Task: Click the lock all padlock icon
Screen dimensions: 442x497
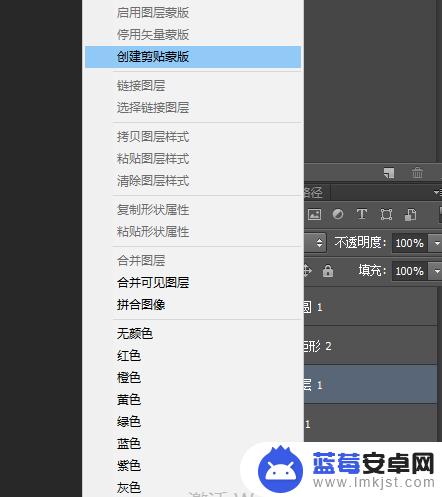Action: pyautogui.click(x=328, y=271)
